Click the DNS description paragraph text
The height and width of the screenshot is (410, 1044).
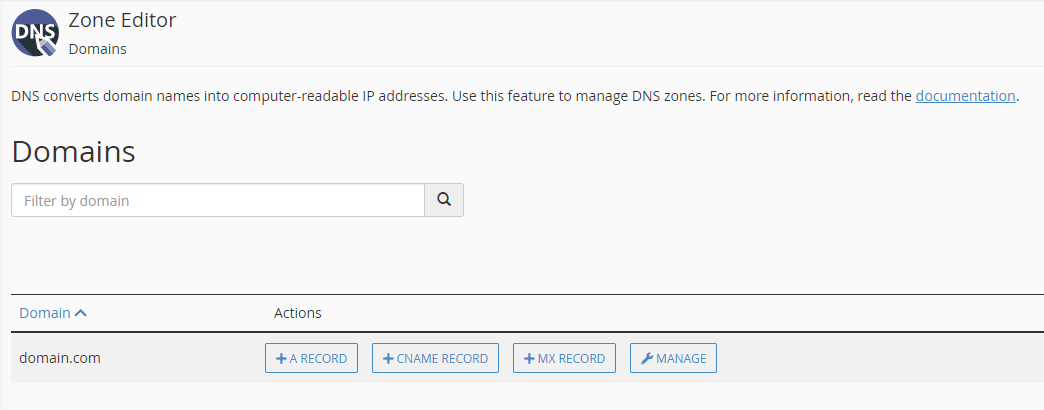click(515, 96)
